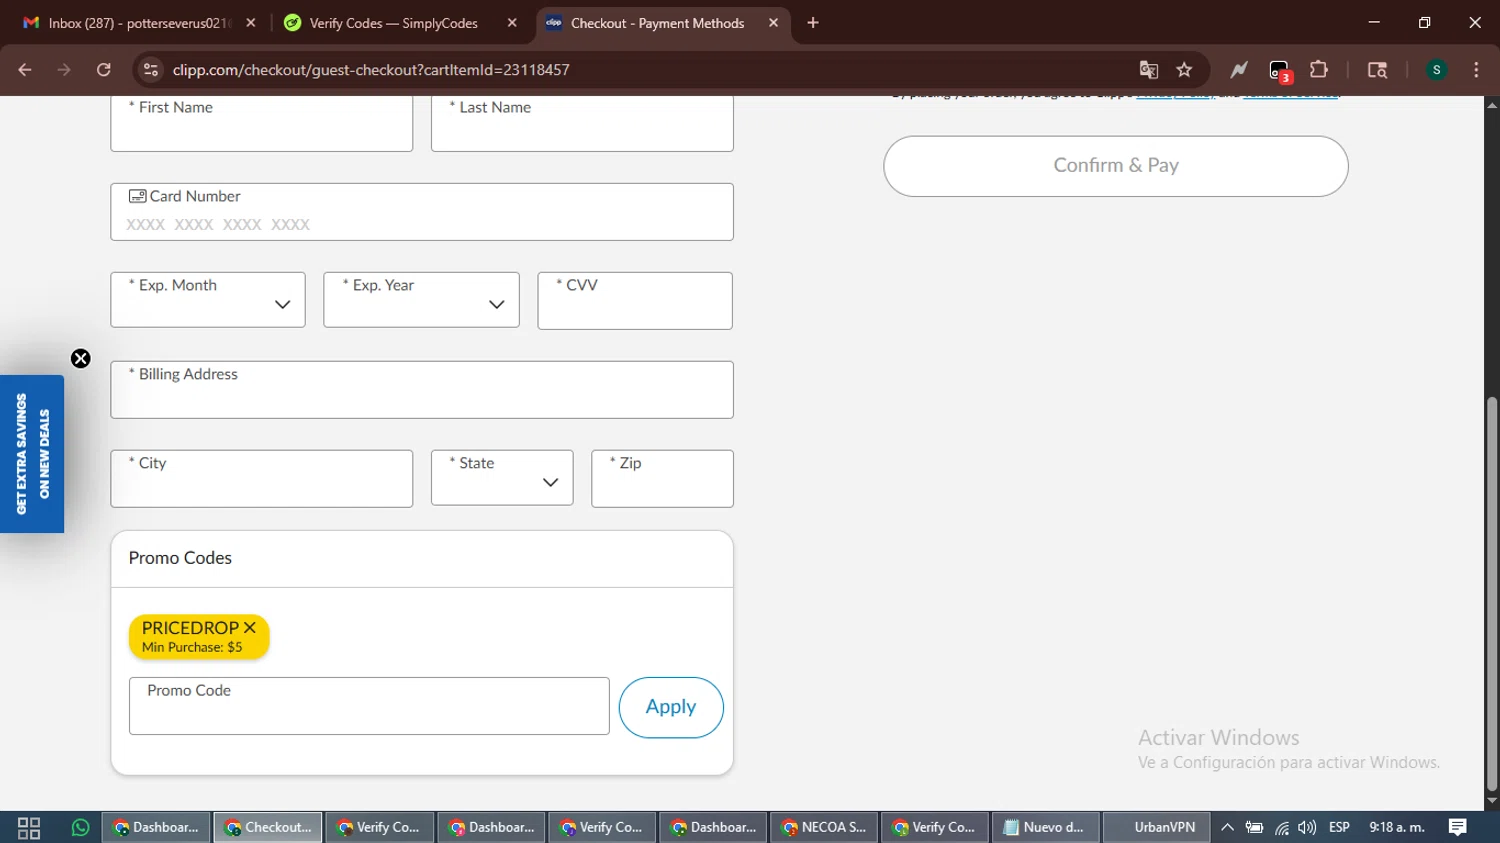Bookmark this page with the star icon

click(x=1185, y=70)
